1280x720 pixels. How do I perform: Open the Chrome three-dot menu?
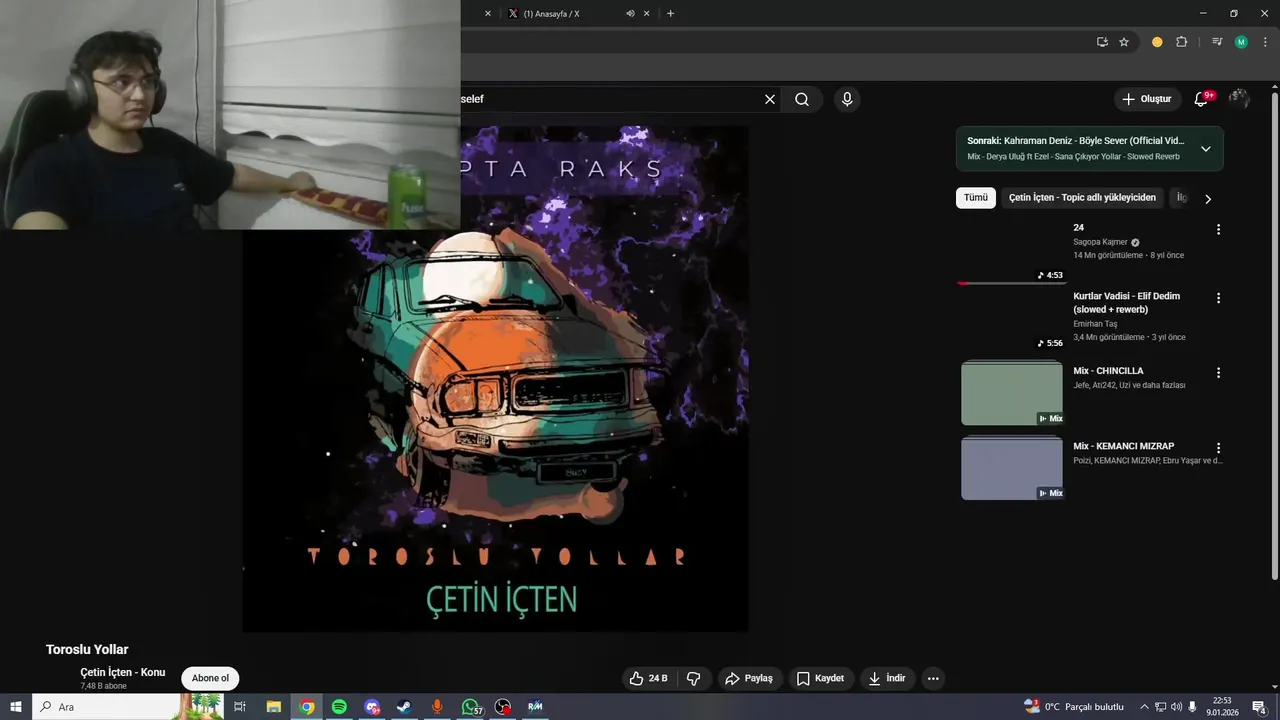1265,42
